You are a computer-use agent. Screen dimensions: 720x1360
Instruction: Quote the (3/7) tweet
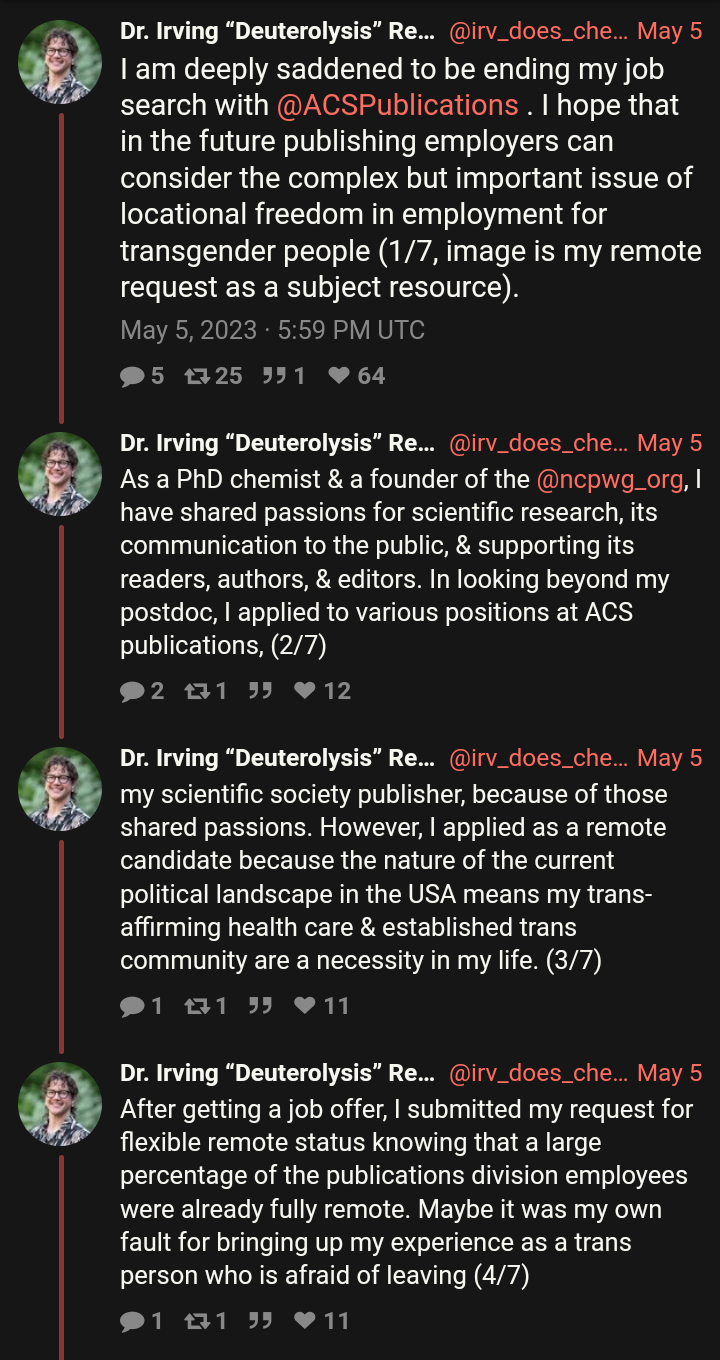click(x=260, y=1006)
